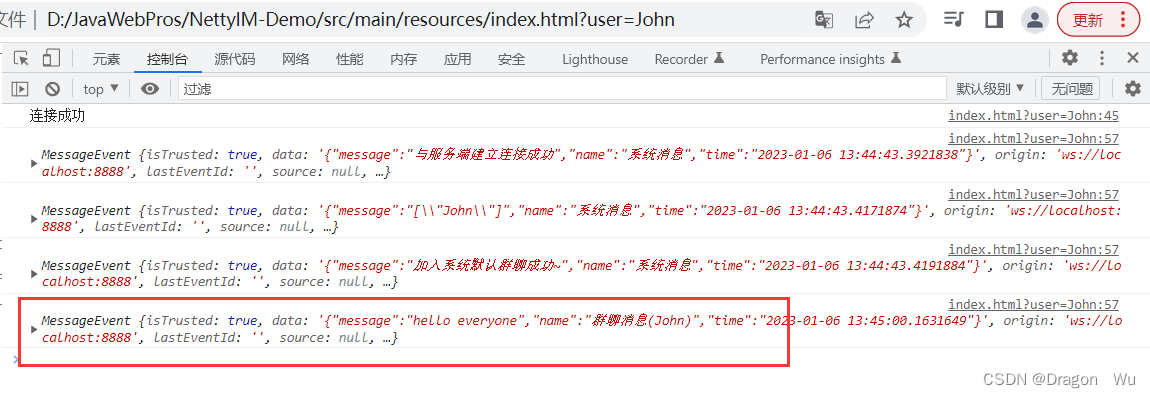
Task: Switch to the 元素 tab
Action: click(x=106, y=59)
